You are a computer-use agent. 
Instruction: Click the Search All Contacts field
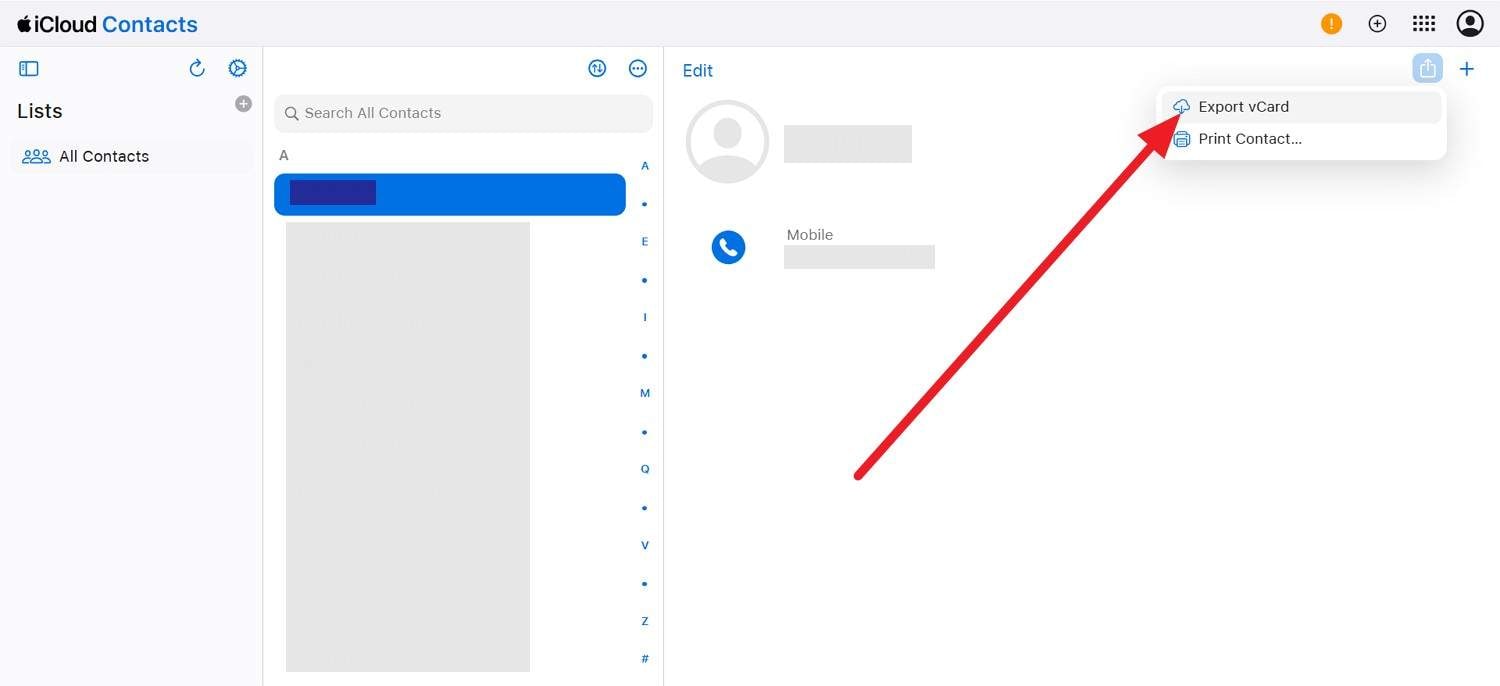pyautogui.click(x=463, y=113)
